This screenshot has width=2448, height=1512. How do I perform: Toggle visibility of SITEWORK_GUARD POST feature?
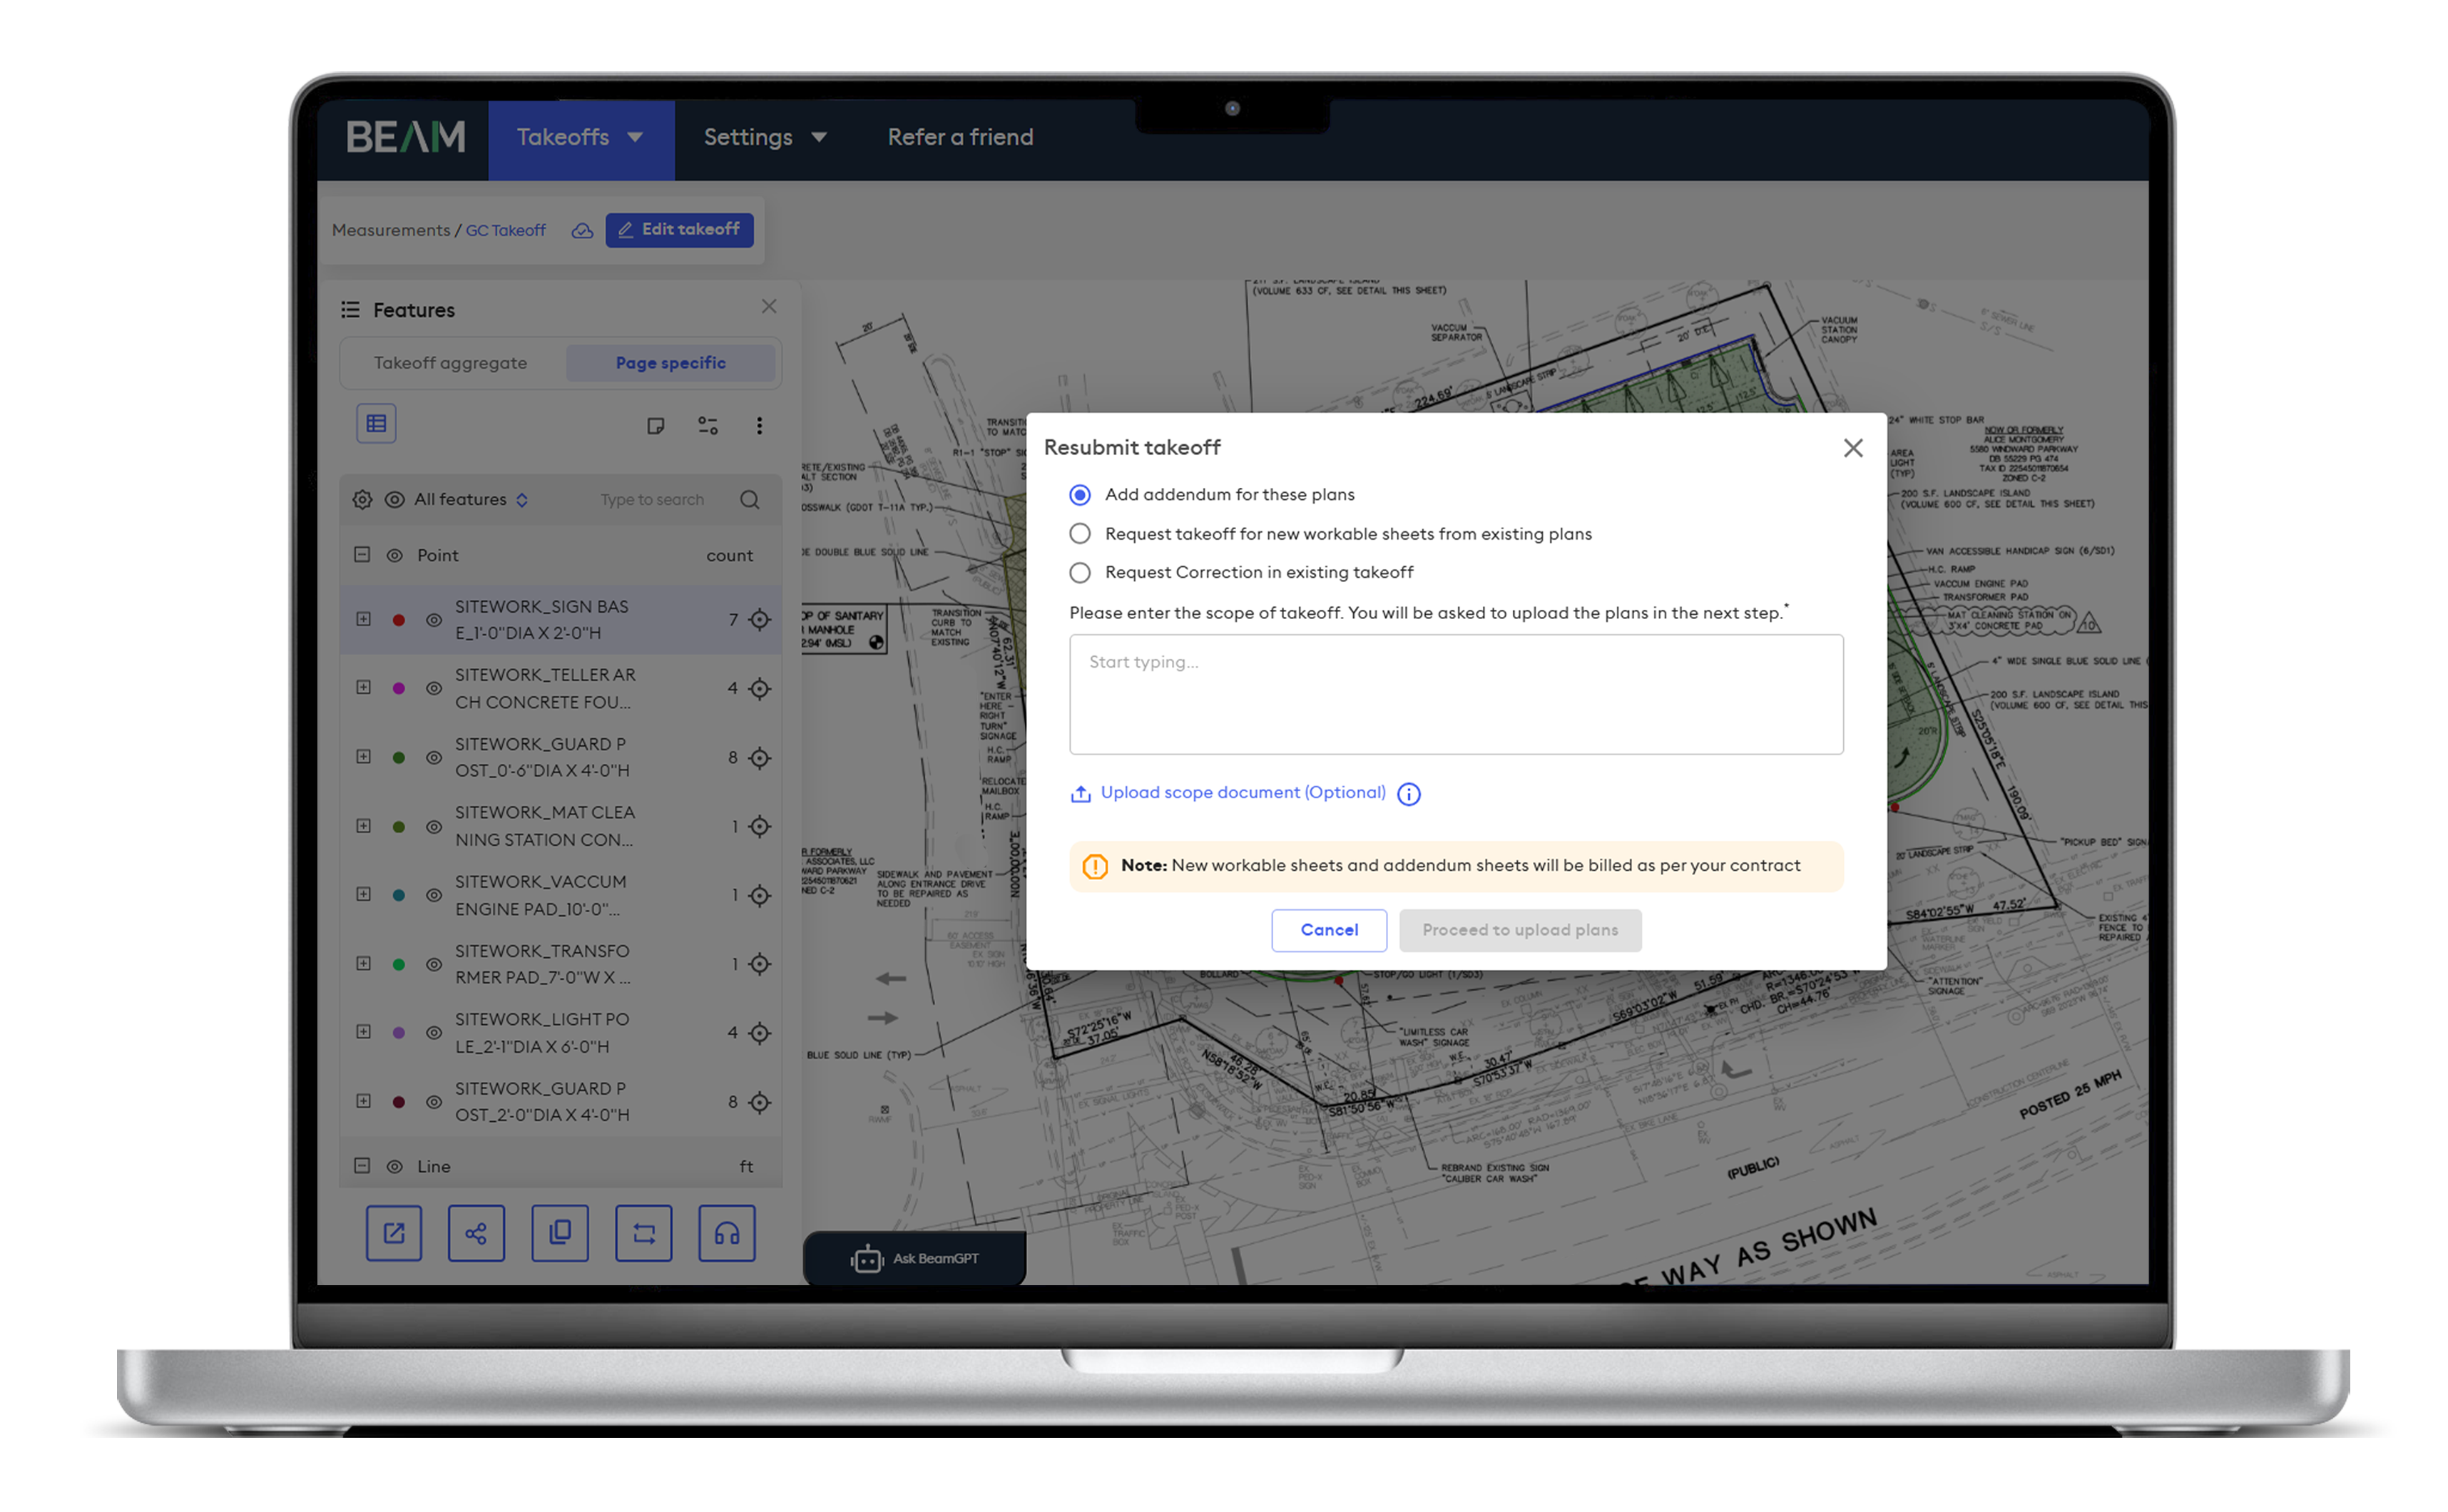tap(433, 757)
